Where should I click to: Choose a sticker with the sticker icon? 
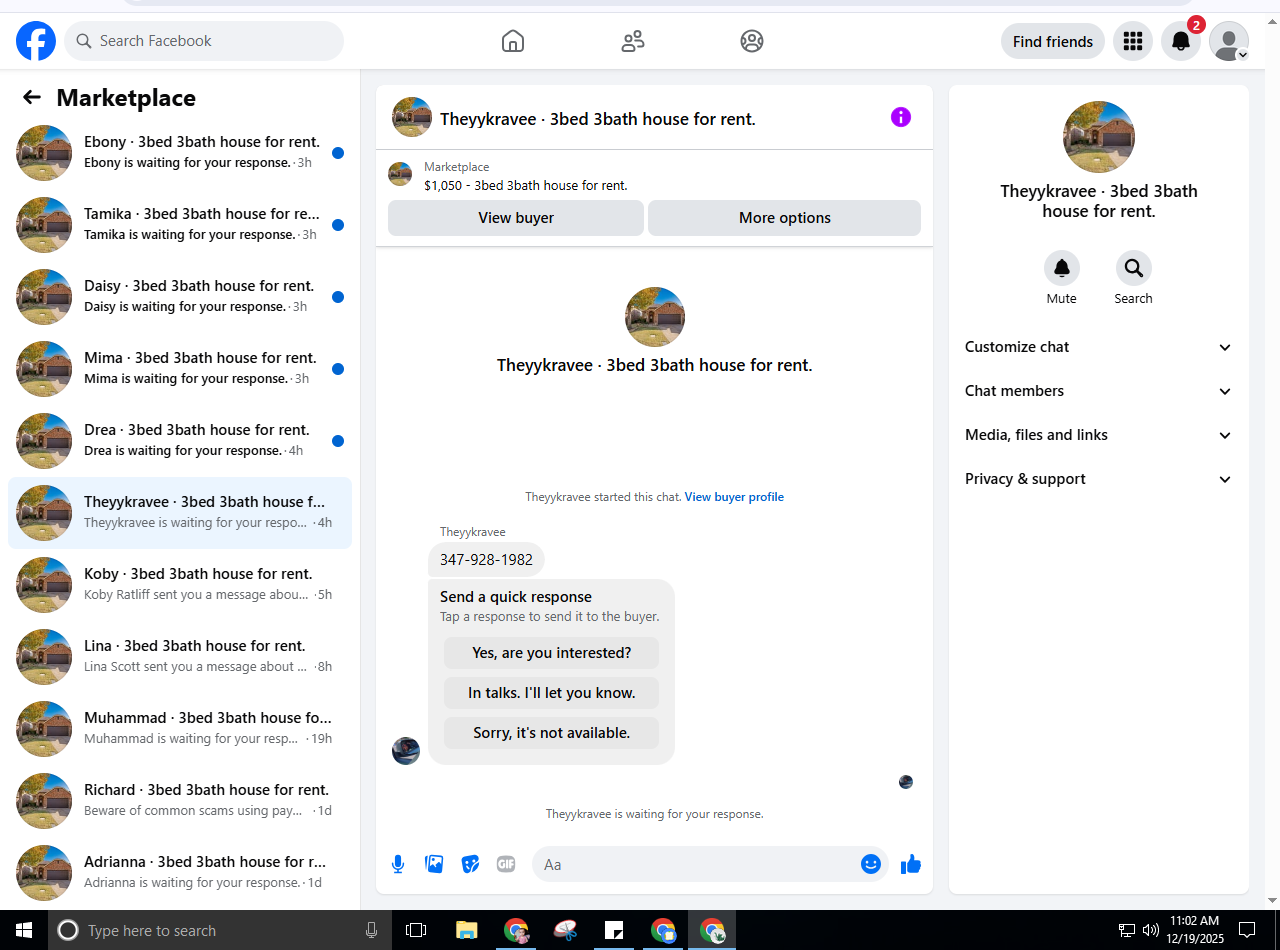coord(470,864)
